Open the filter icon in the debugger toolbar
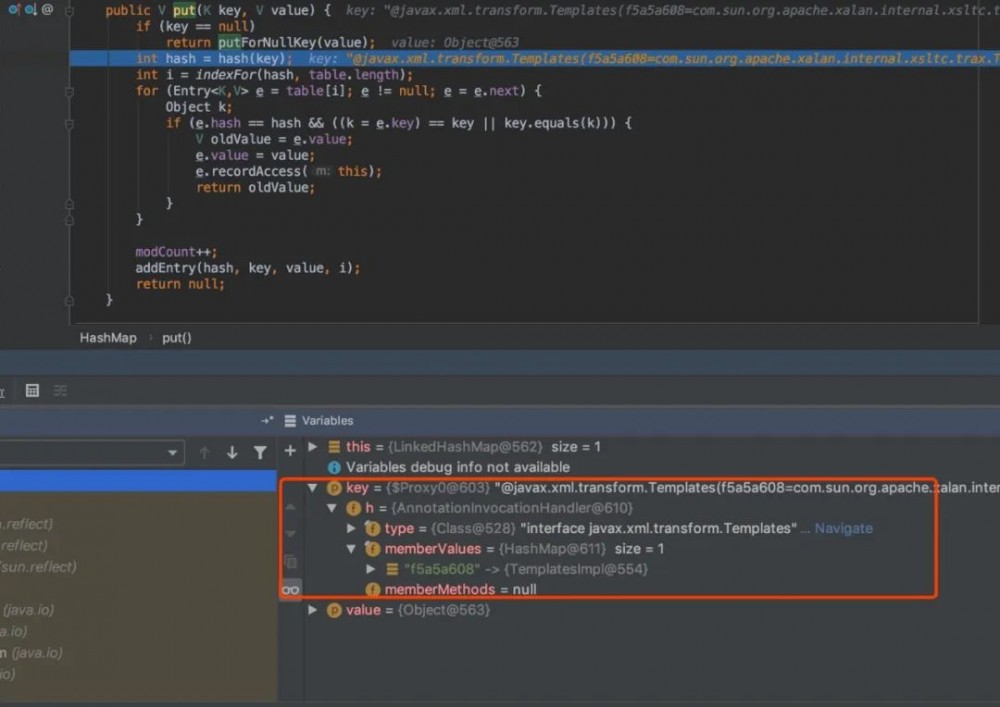This screenshot has height=707, width=1000. 262,452
